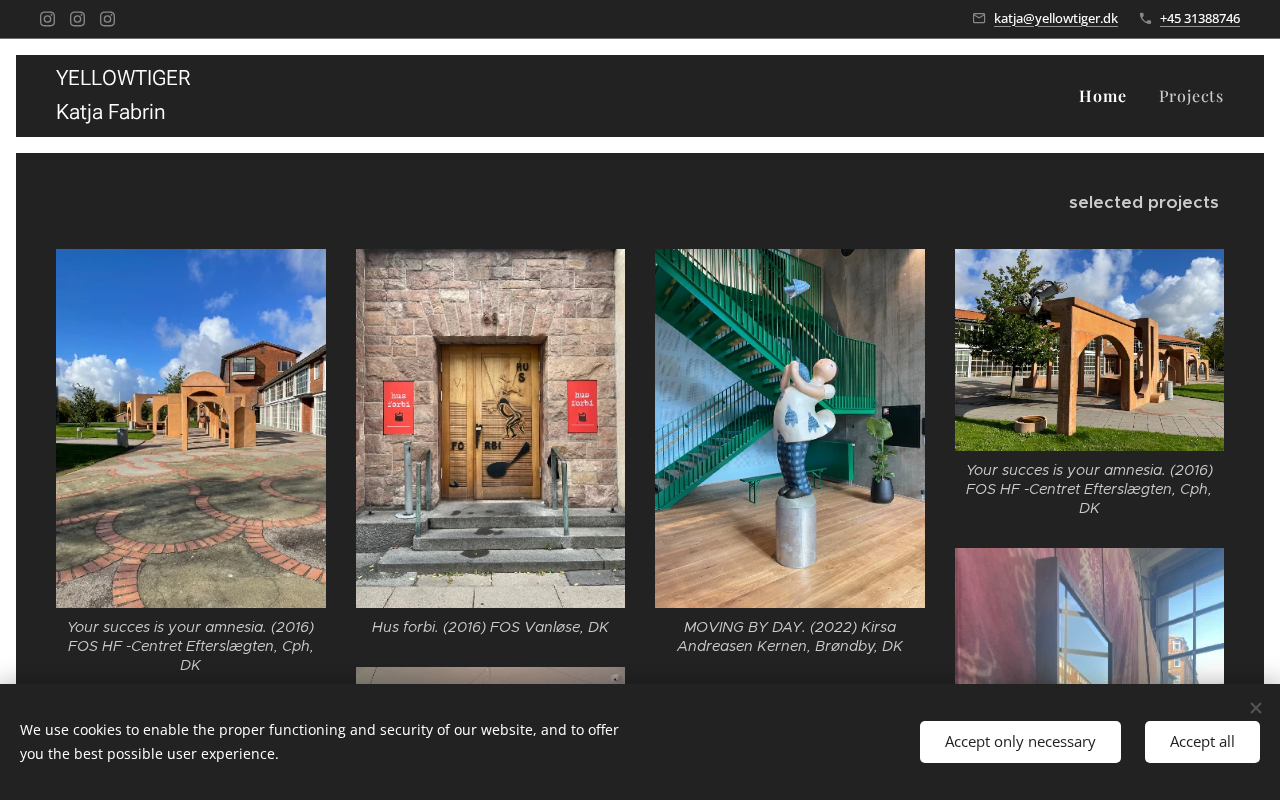
Task: Open the Projects menu item
Action: (1190, 96)
